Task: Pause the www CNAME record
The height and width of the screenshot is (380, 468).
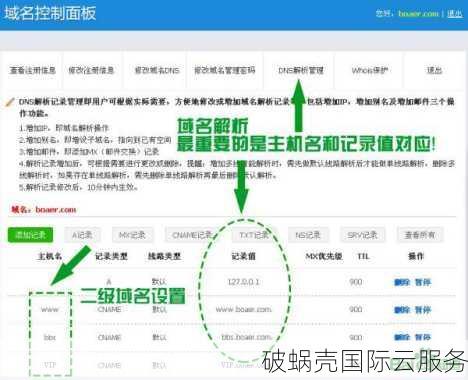Action: coord(423,310)
